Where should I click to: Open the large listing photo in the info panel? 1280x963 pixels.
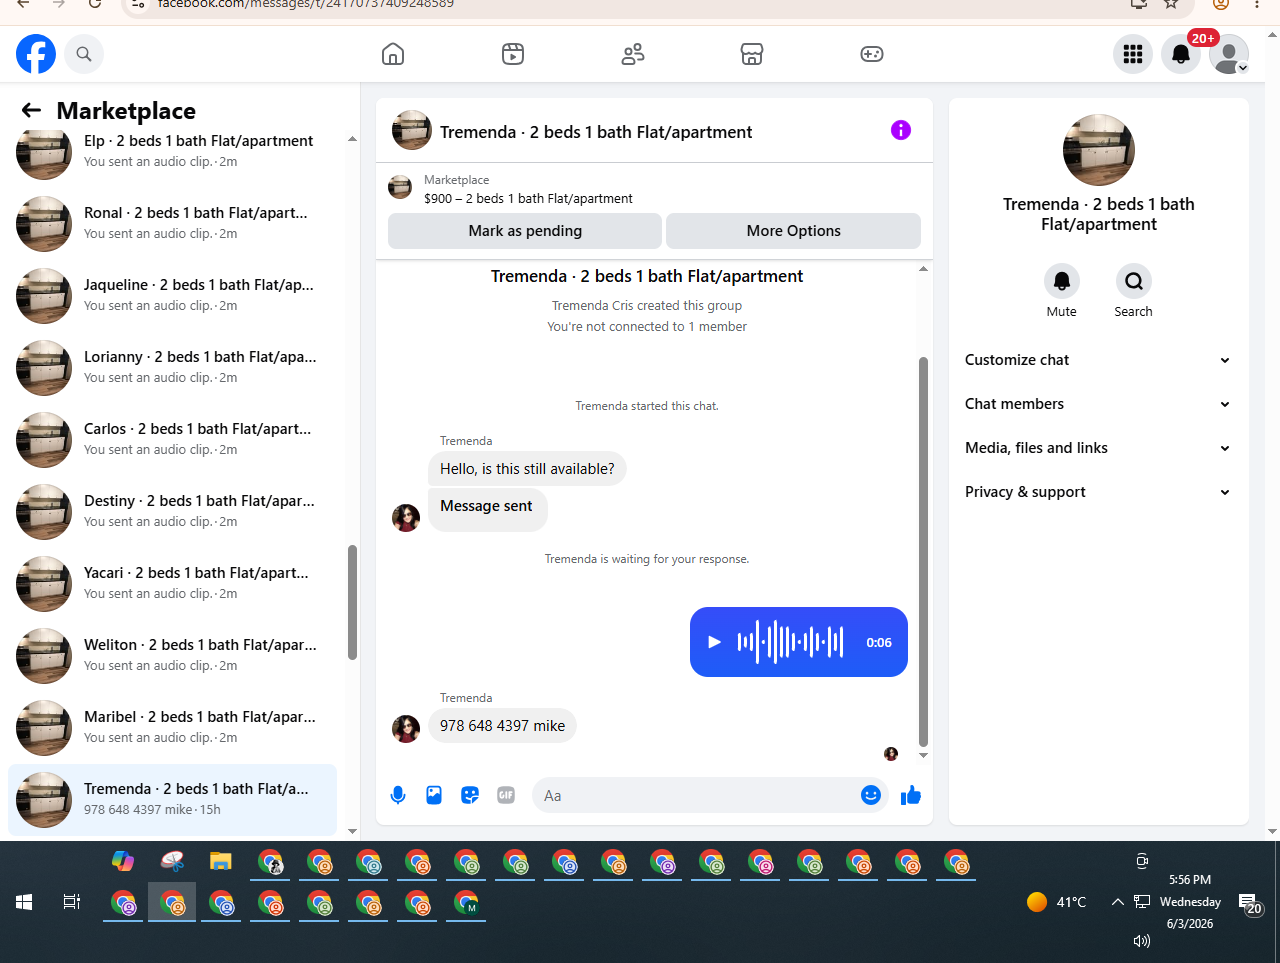tap(1099, 150)
